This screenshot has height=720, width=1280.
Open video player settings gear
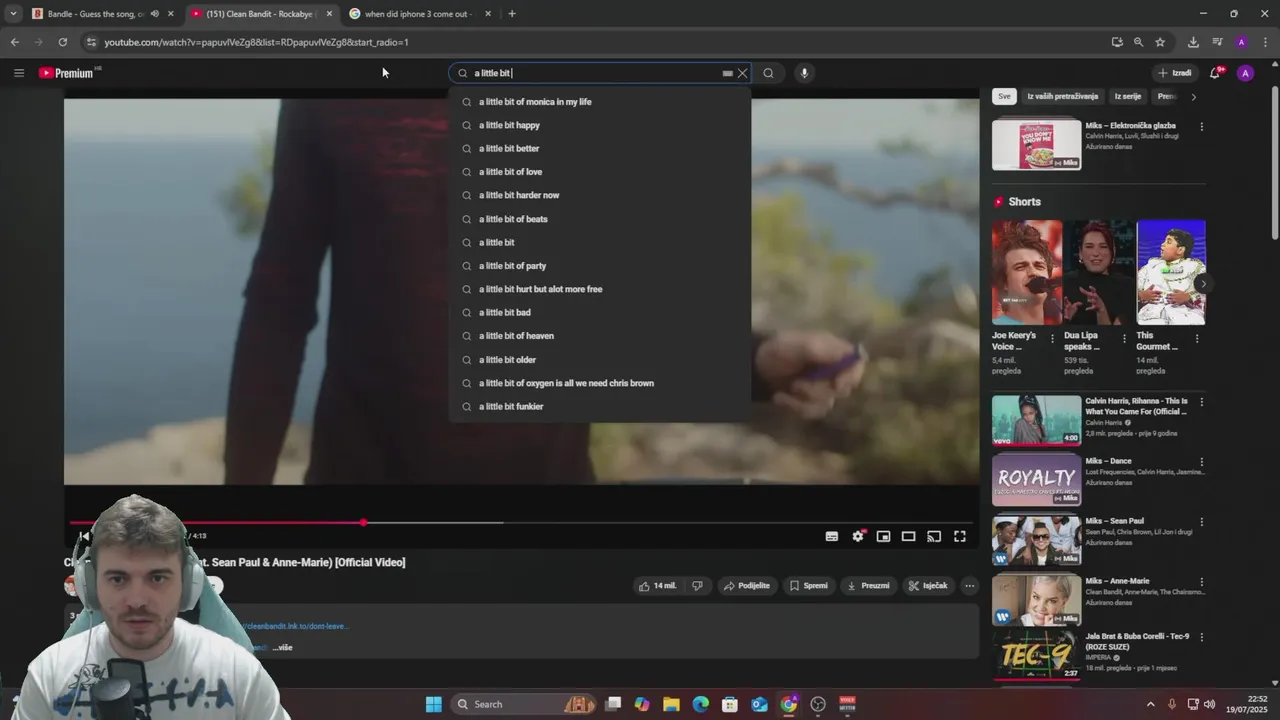[858, 537]
